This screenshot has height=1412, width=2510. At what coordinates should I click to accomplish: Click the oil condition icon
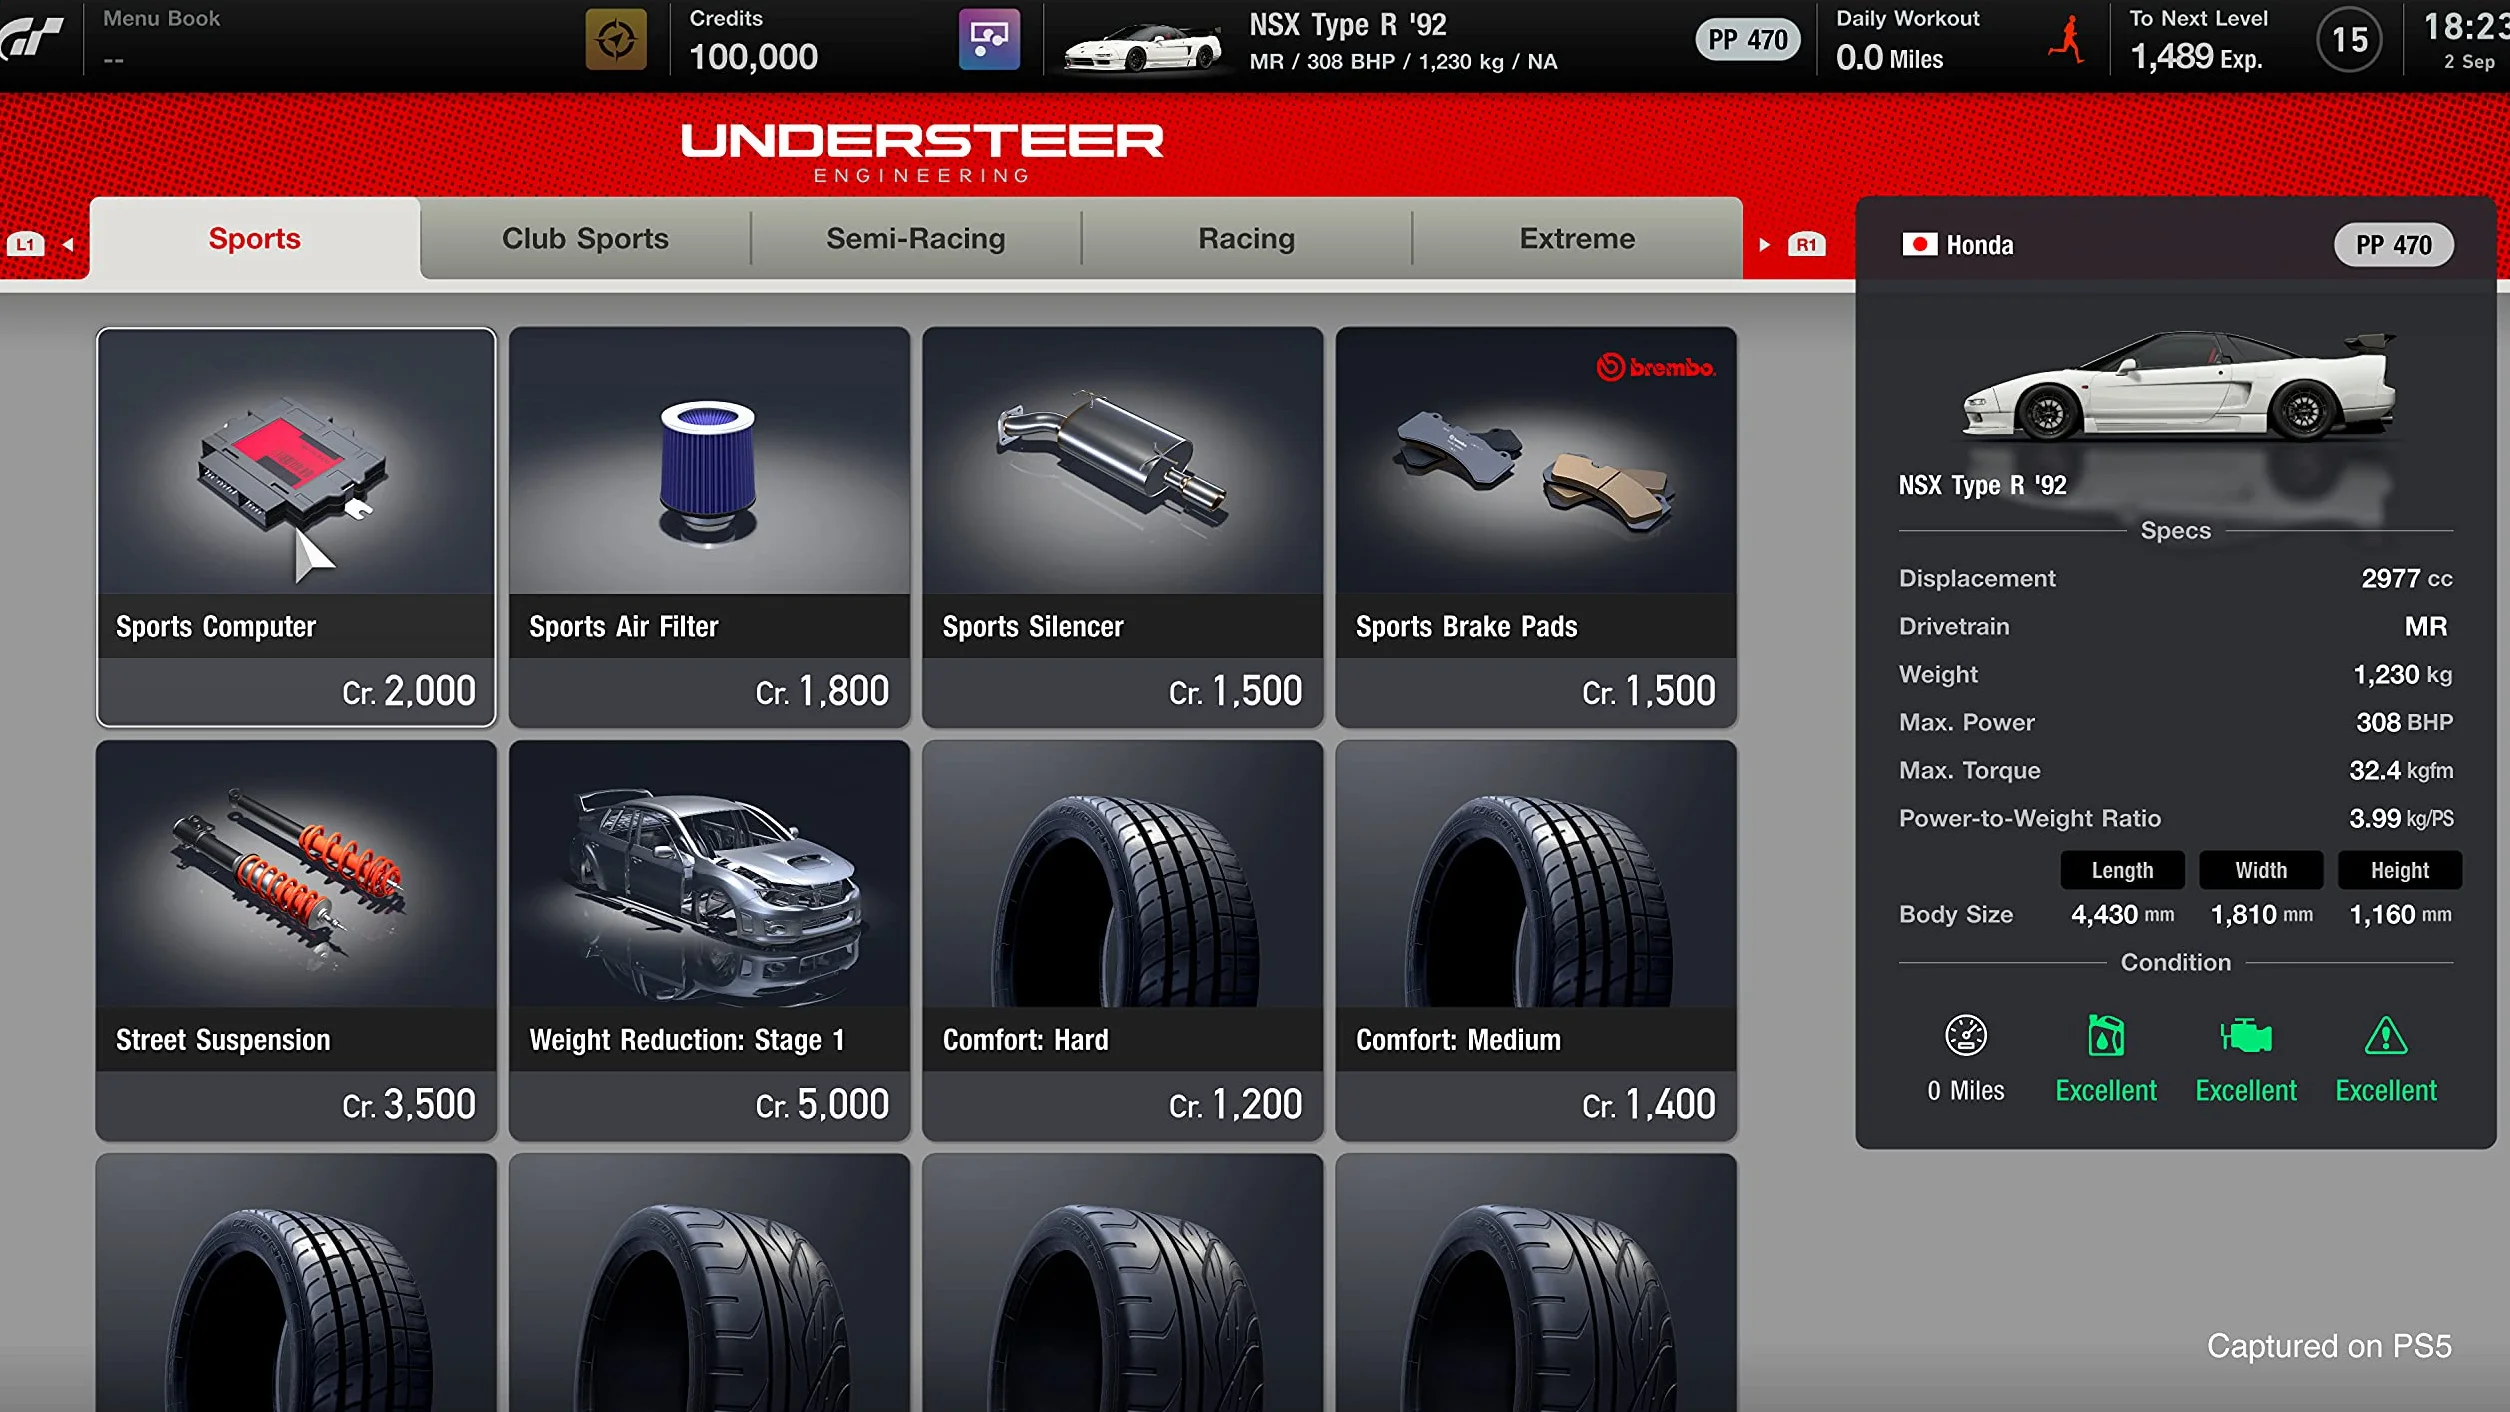(x=2105, y=1036)
